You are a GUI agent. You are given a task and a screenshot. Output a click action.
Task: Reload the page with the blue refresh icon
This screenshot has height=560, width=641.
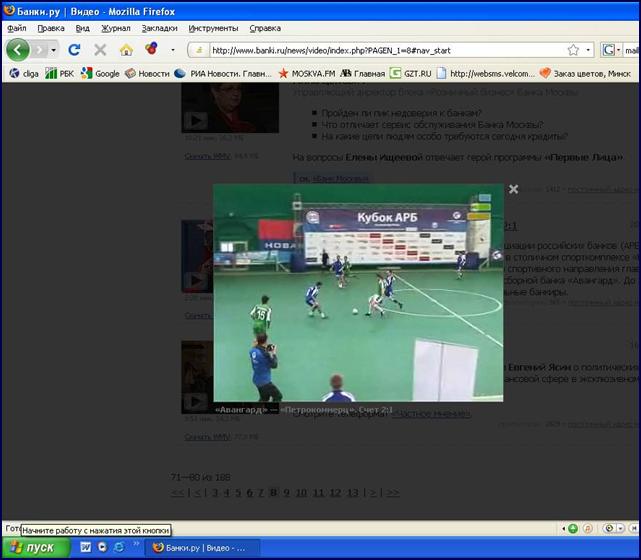tap(74, 50)
